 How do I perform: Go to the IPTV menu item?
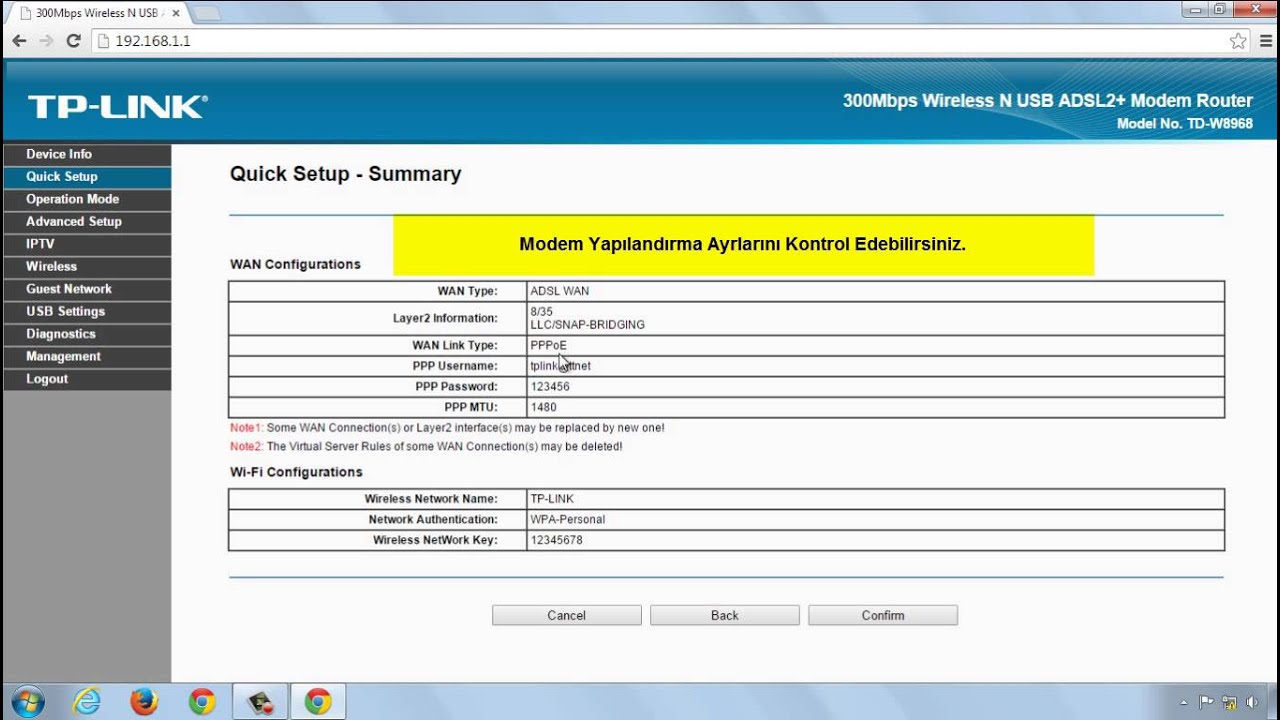(x=87, y=244)
